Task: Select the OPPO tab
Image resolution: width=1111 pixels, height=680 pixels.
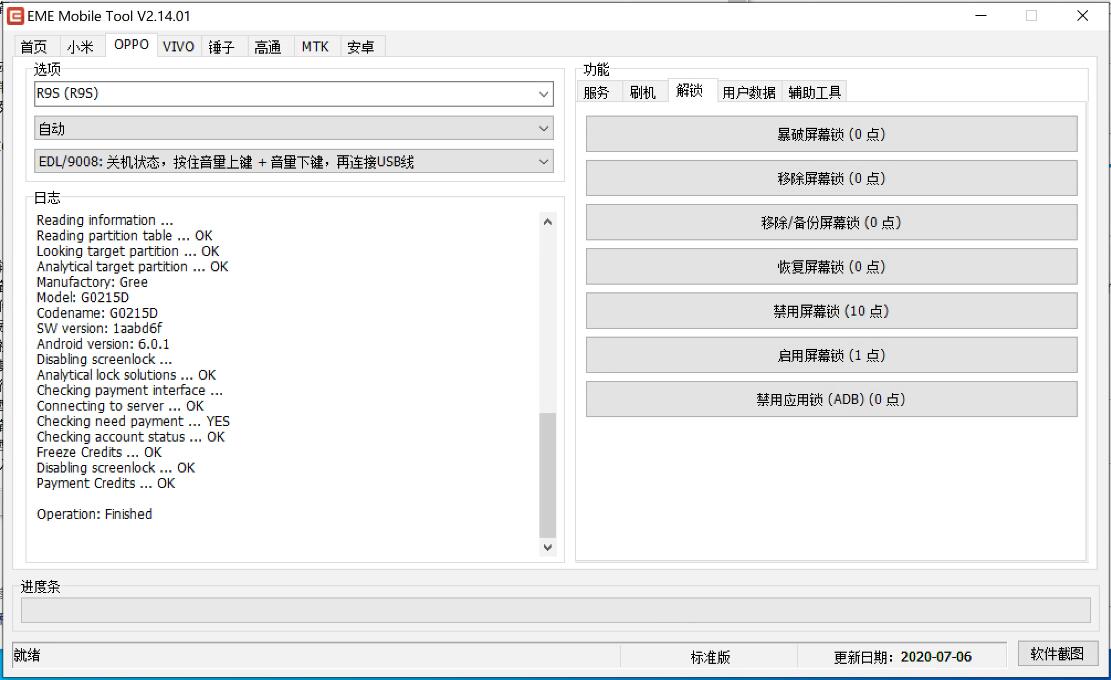Action: click(131, 45)
